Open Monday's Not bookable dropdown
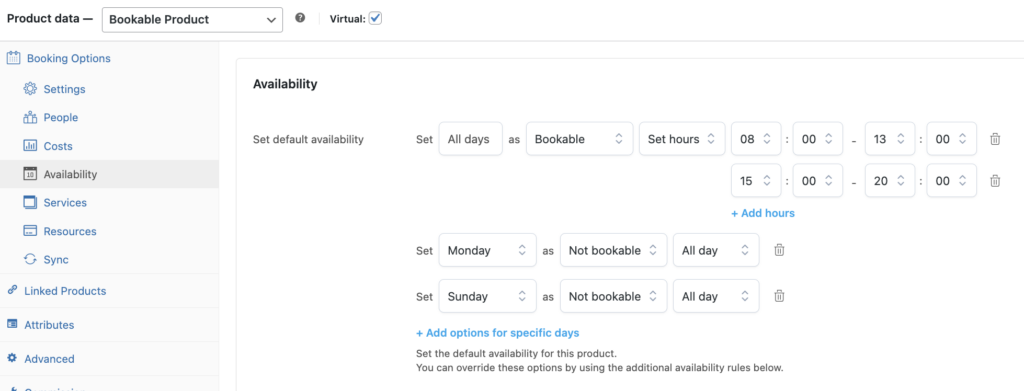This screenshot has width=1024, height=391. pyautogui.click(x=613, y=250)
